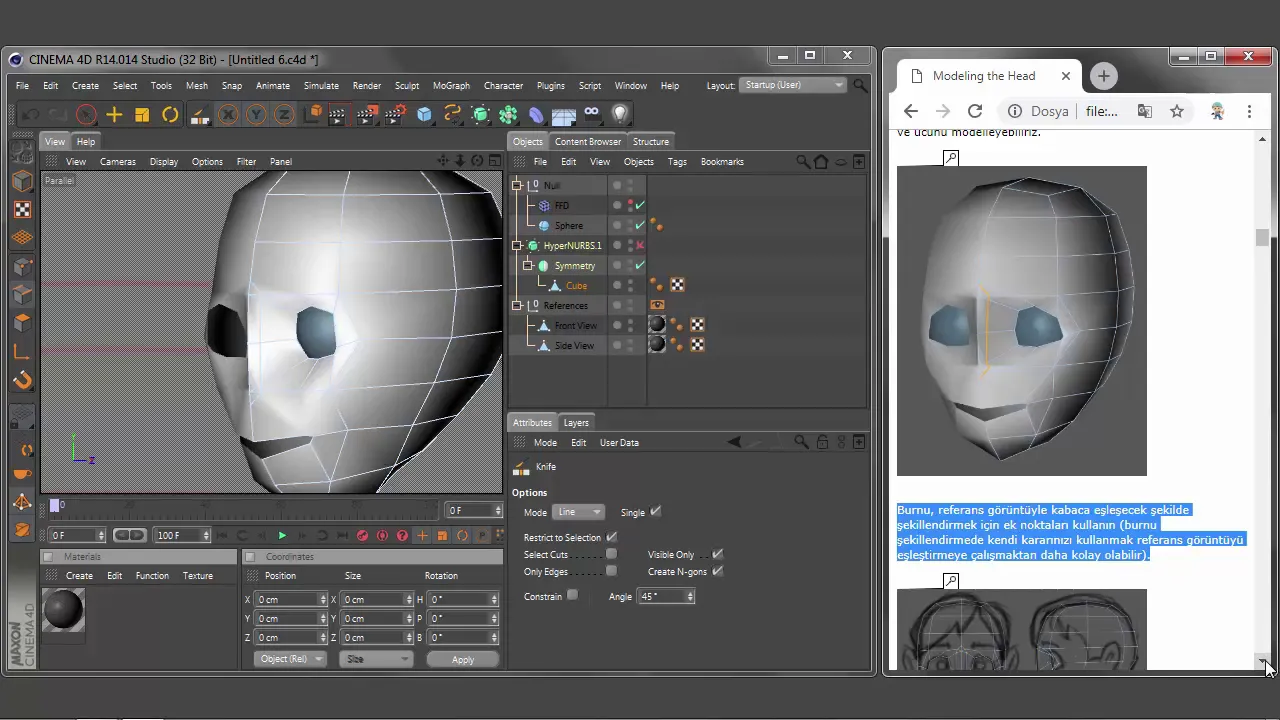
Task: Select the default material sphere thumbnail
Action: [x=64, y=609]
